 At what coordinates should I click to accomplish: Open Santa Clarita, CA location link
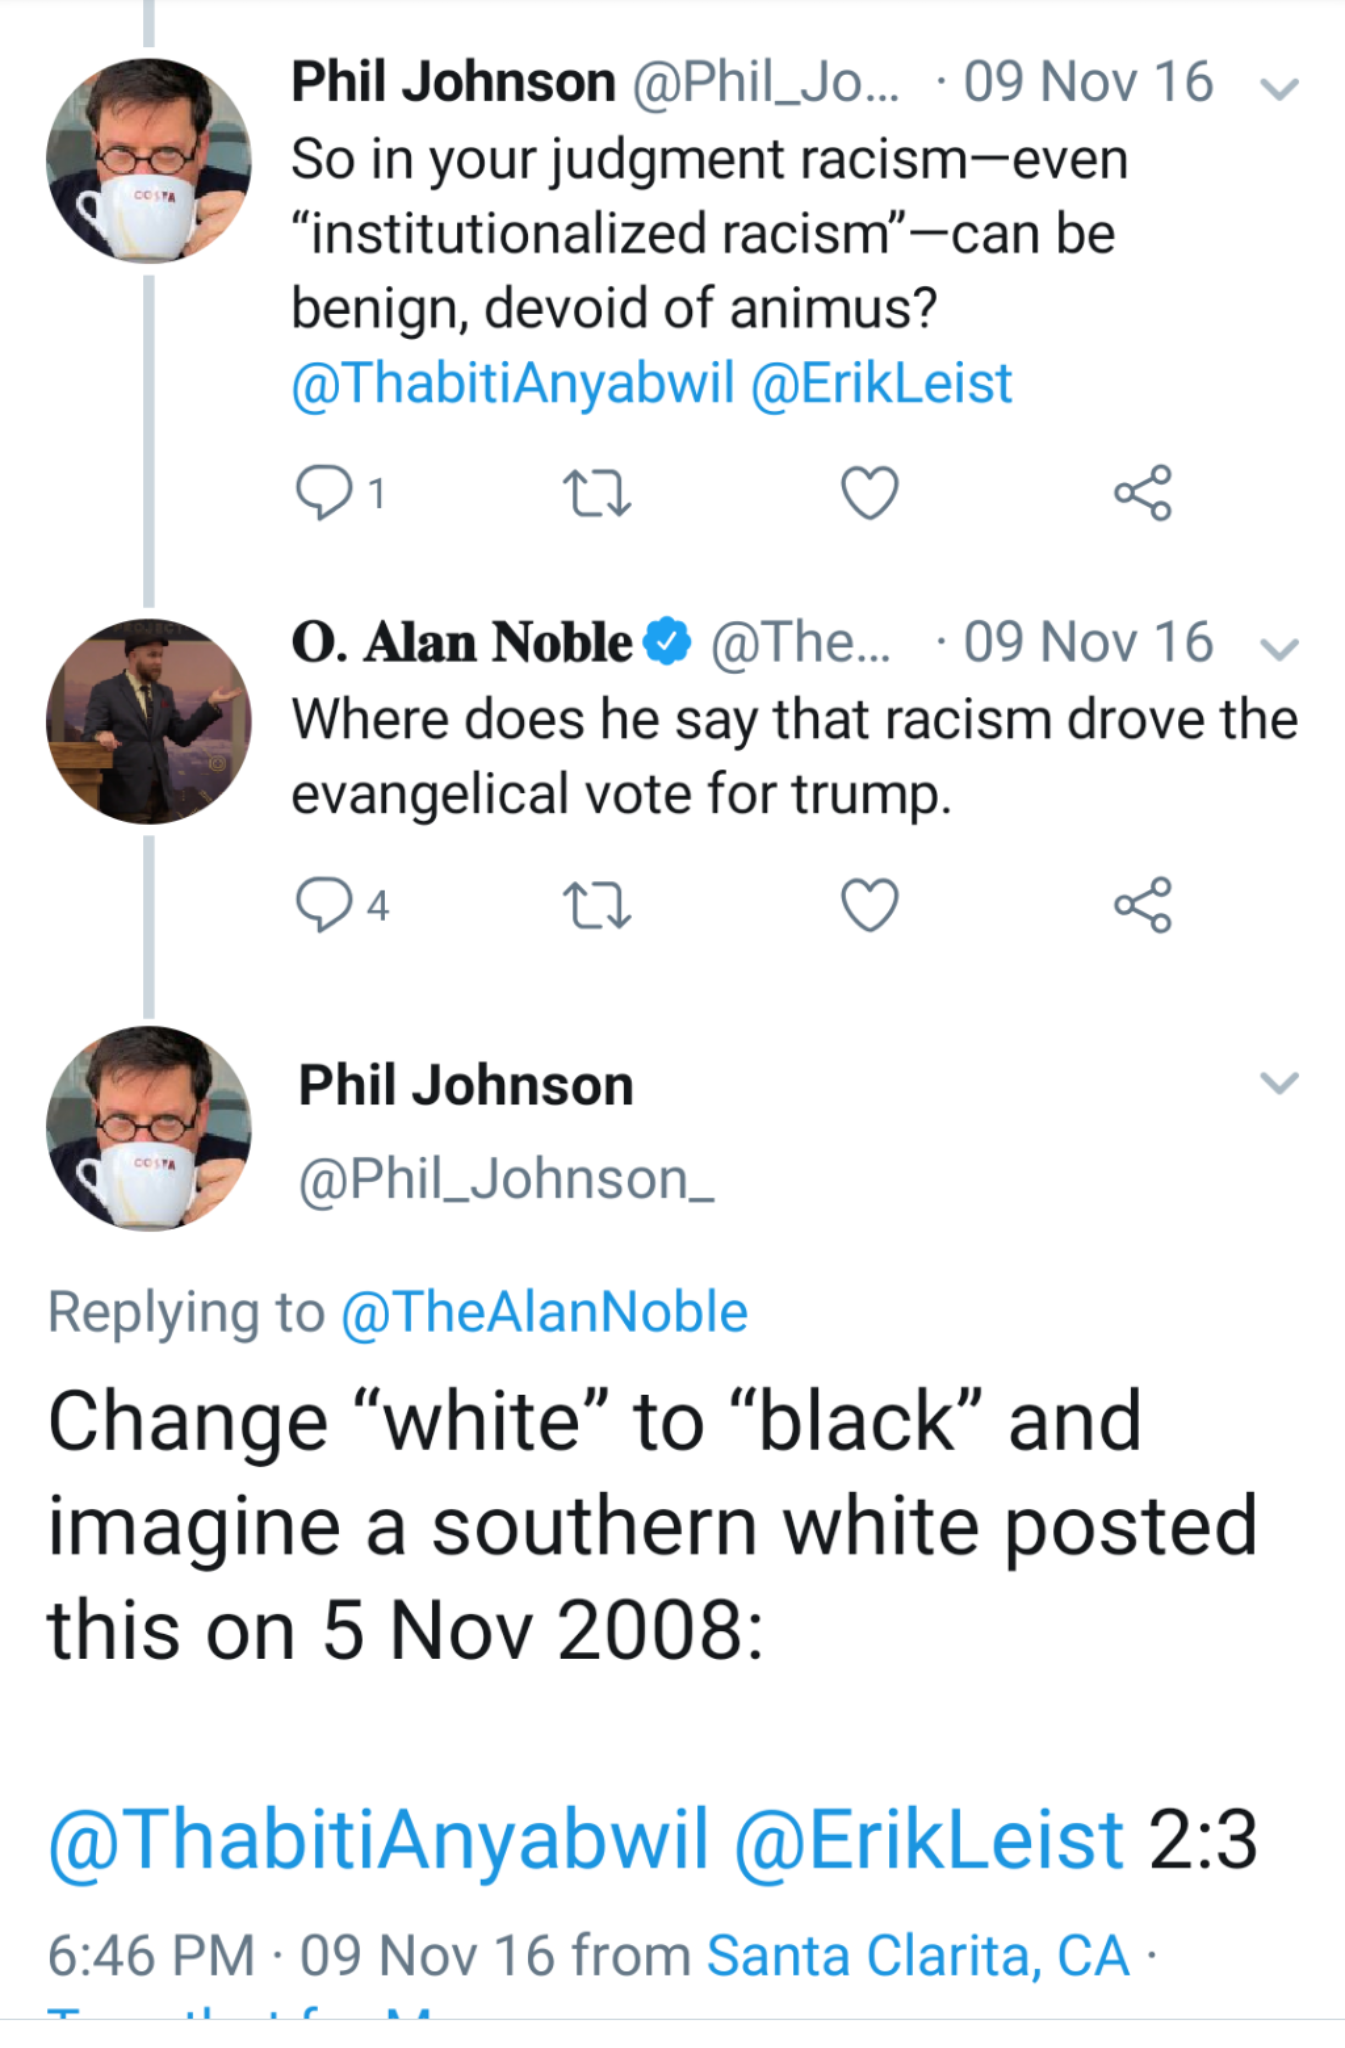(x=918, y=1955)
